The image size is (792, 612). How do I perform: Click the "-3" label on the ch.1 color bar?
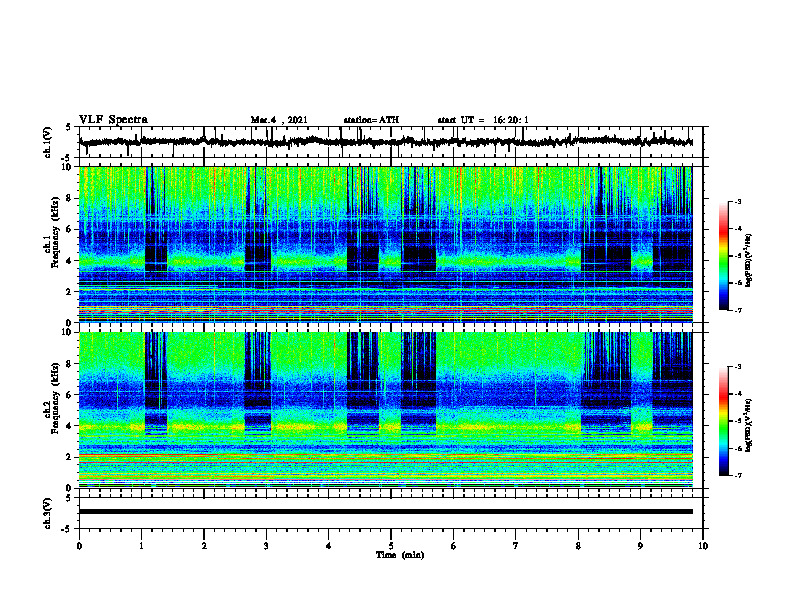(738, 201)
